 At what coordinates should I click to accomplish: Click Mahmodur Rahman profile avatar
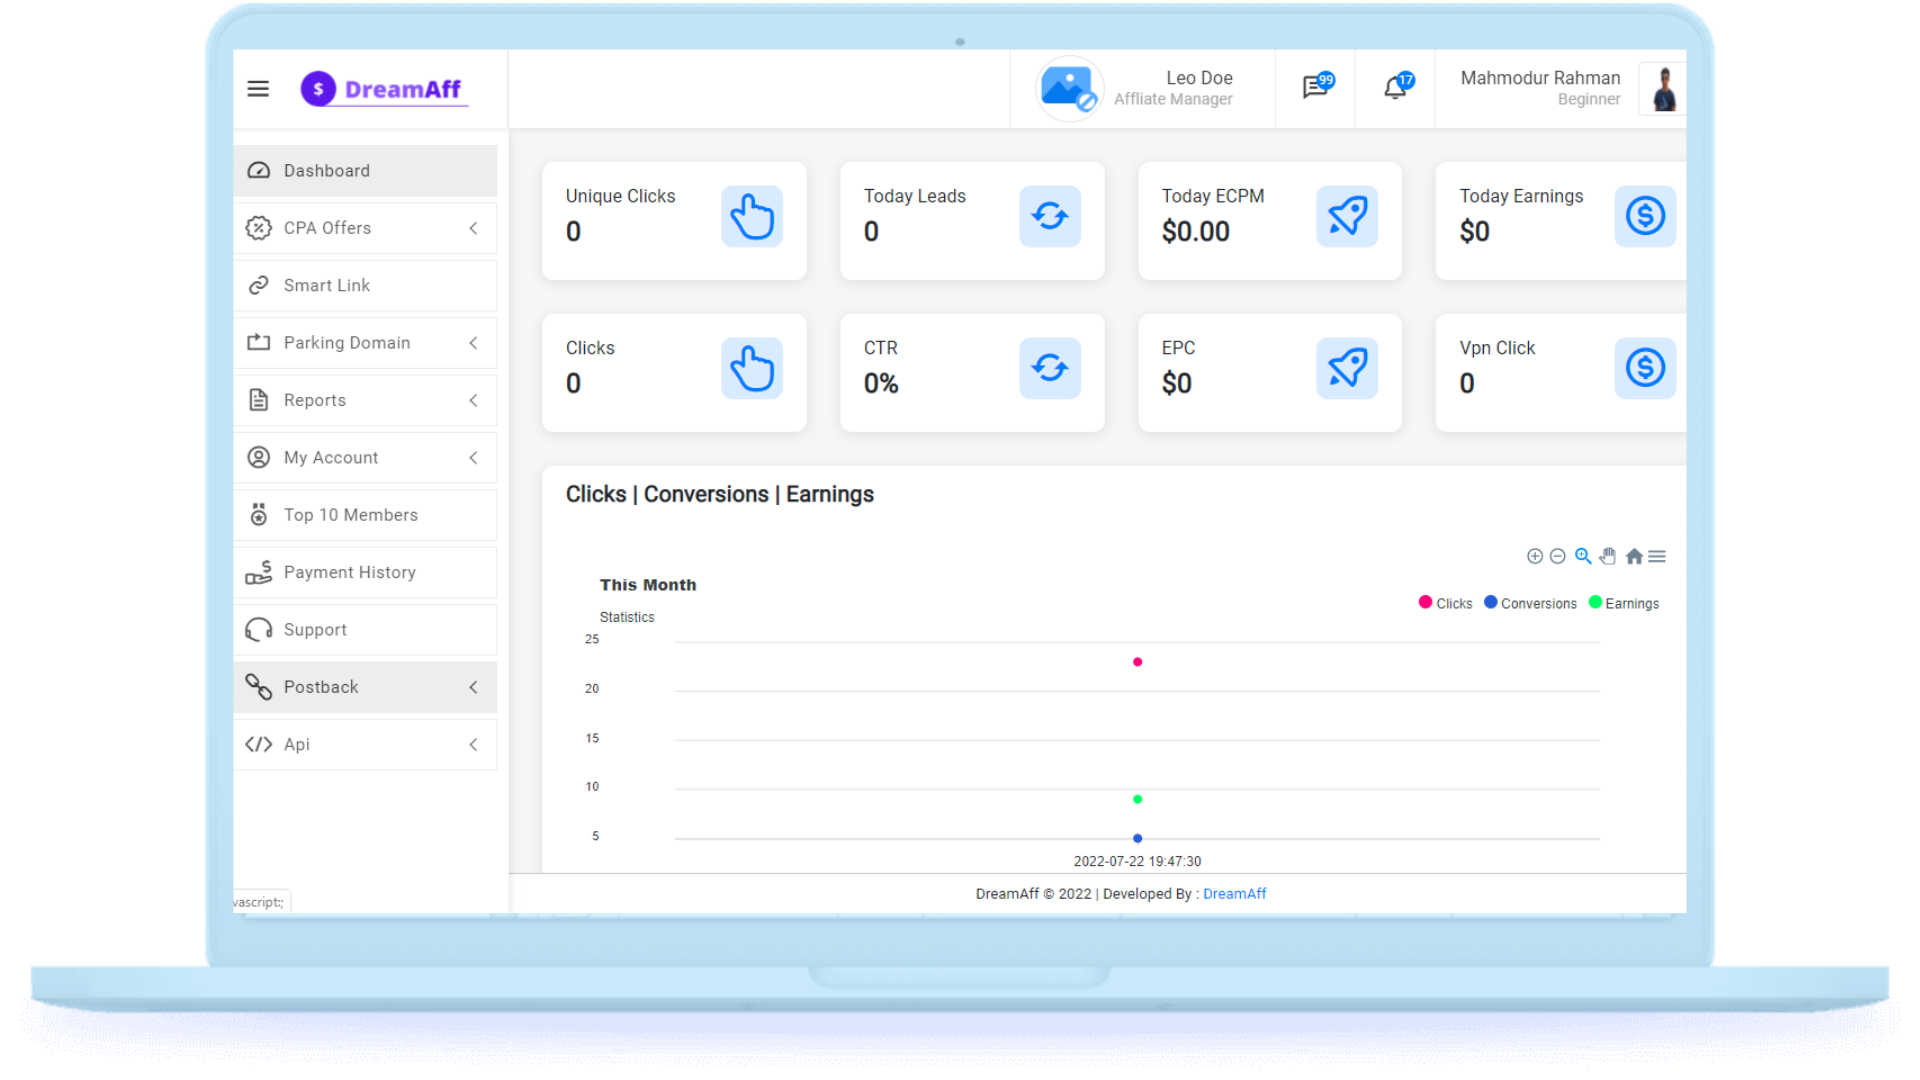coord(1663,89)
